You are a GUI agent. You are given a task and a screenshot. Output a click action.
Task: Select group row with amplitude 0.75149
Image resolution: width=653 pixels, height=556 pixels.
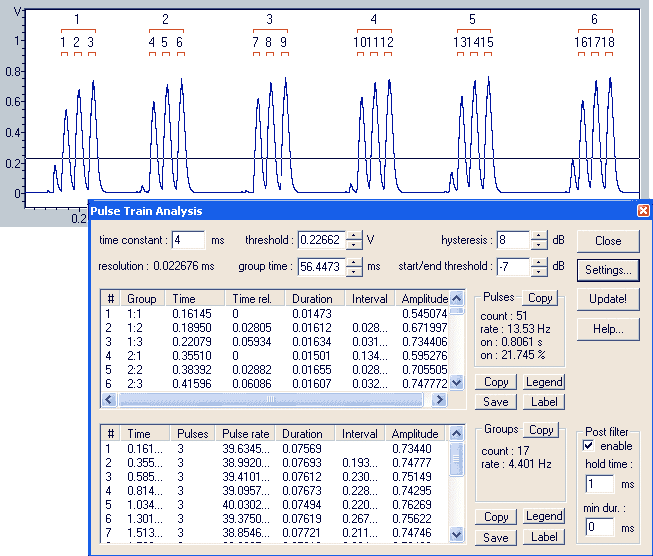click(275, 476)
